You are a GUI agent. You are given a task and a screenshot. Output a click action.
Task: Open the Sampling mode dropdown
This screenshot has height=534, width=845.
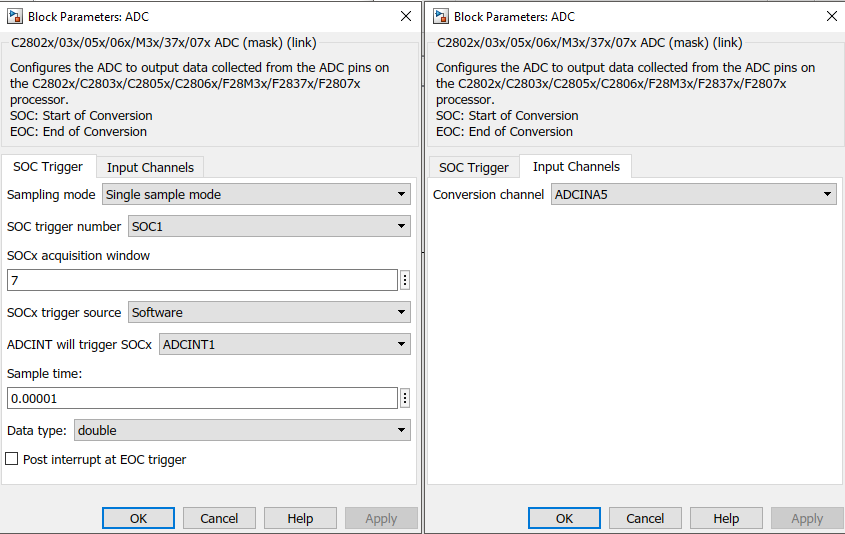coord(256,194)
